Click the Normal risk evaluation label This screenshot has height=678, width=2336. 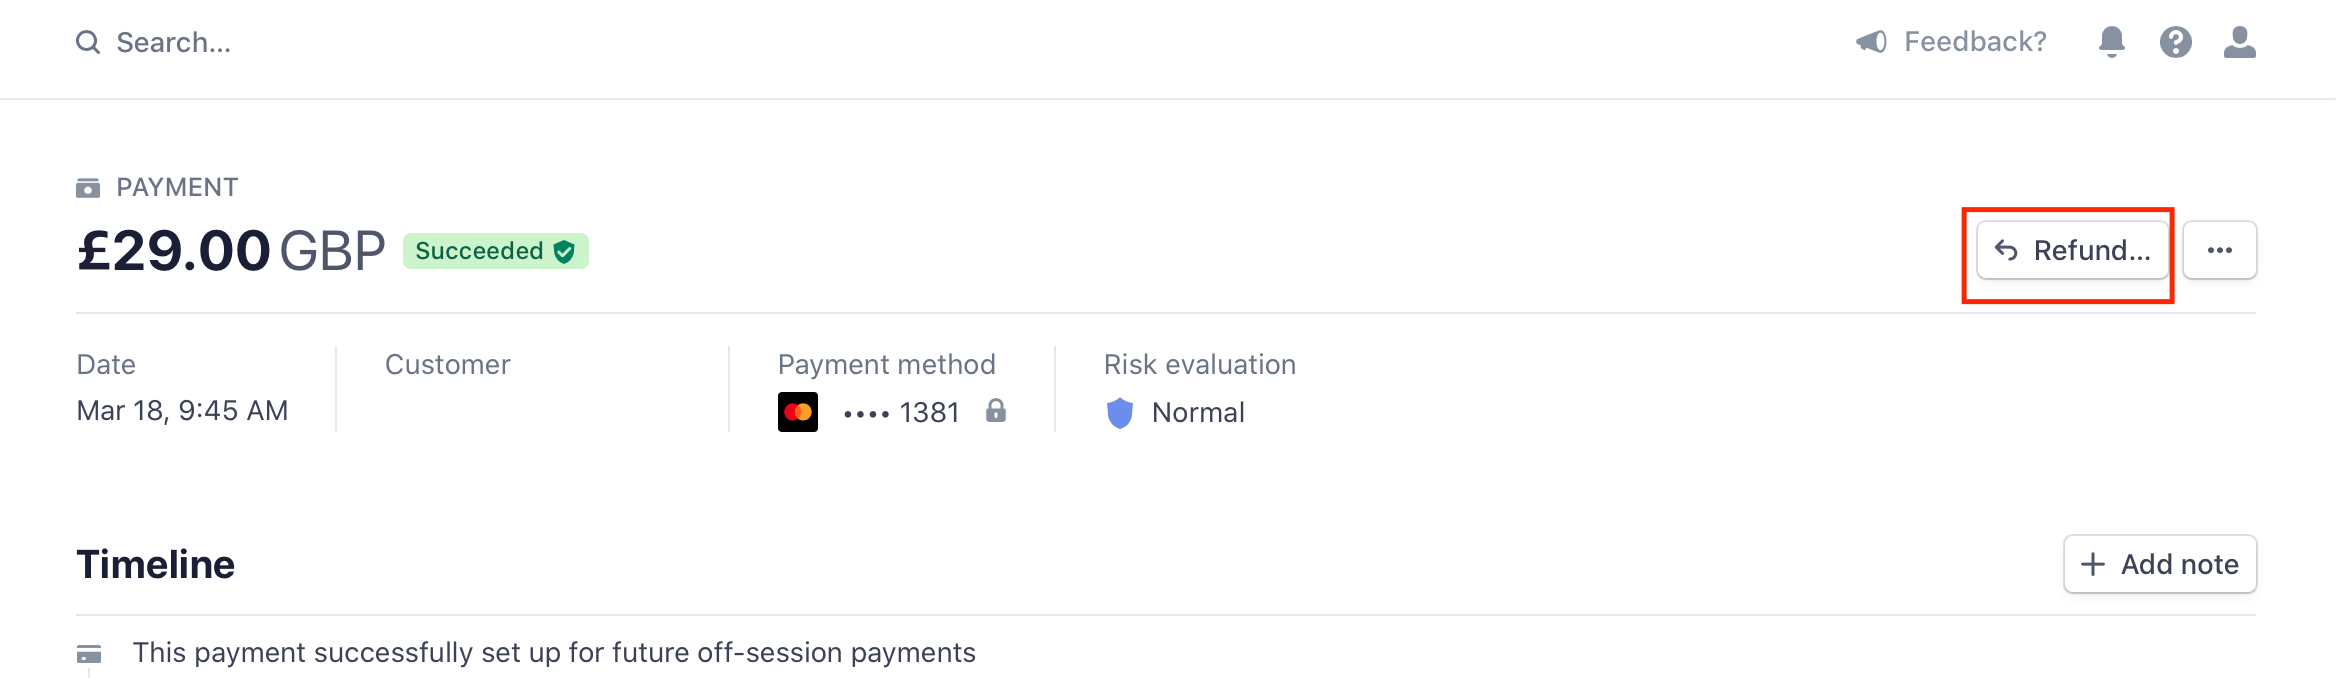coord(1198,412)
